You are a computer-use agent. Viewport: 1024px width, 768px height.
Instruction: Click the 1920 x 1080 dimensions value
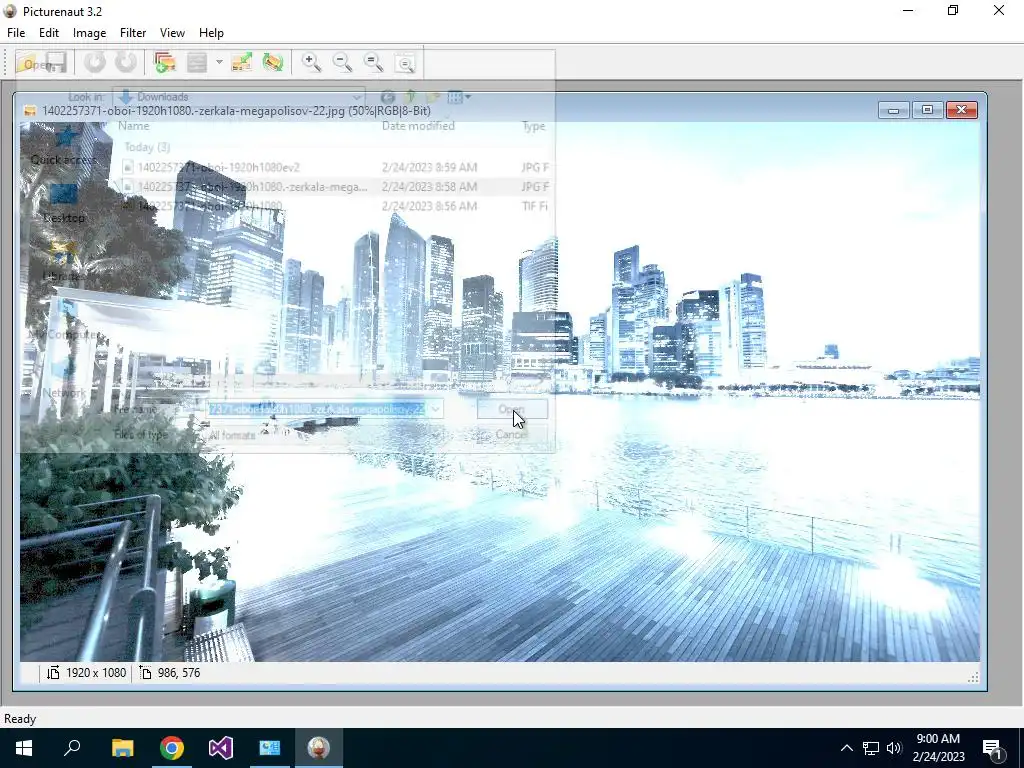pos(96,673)
